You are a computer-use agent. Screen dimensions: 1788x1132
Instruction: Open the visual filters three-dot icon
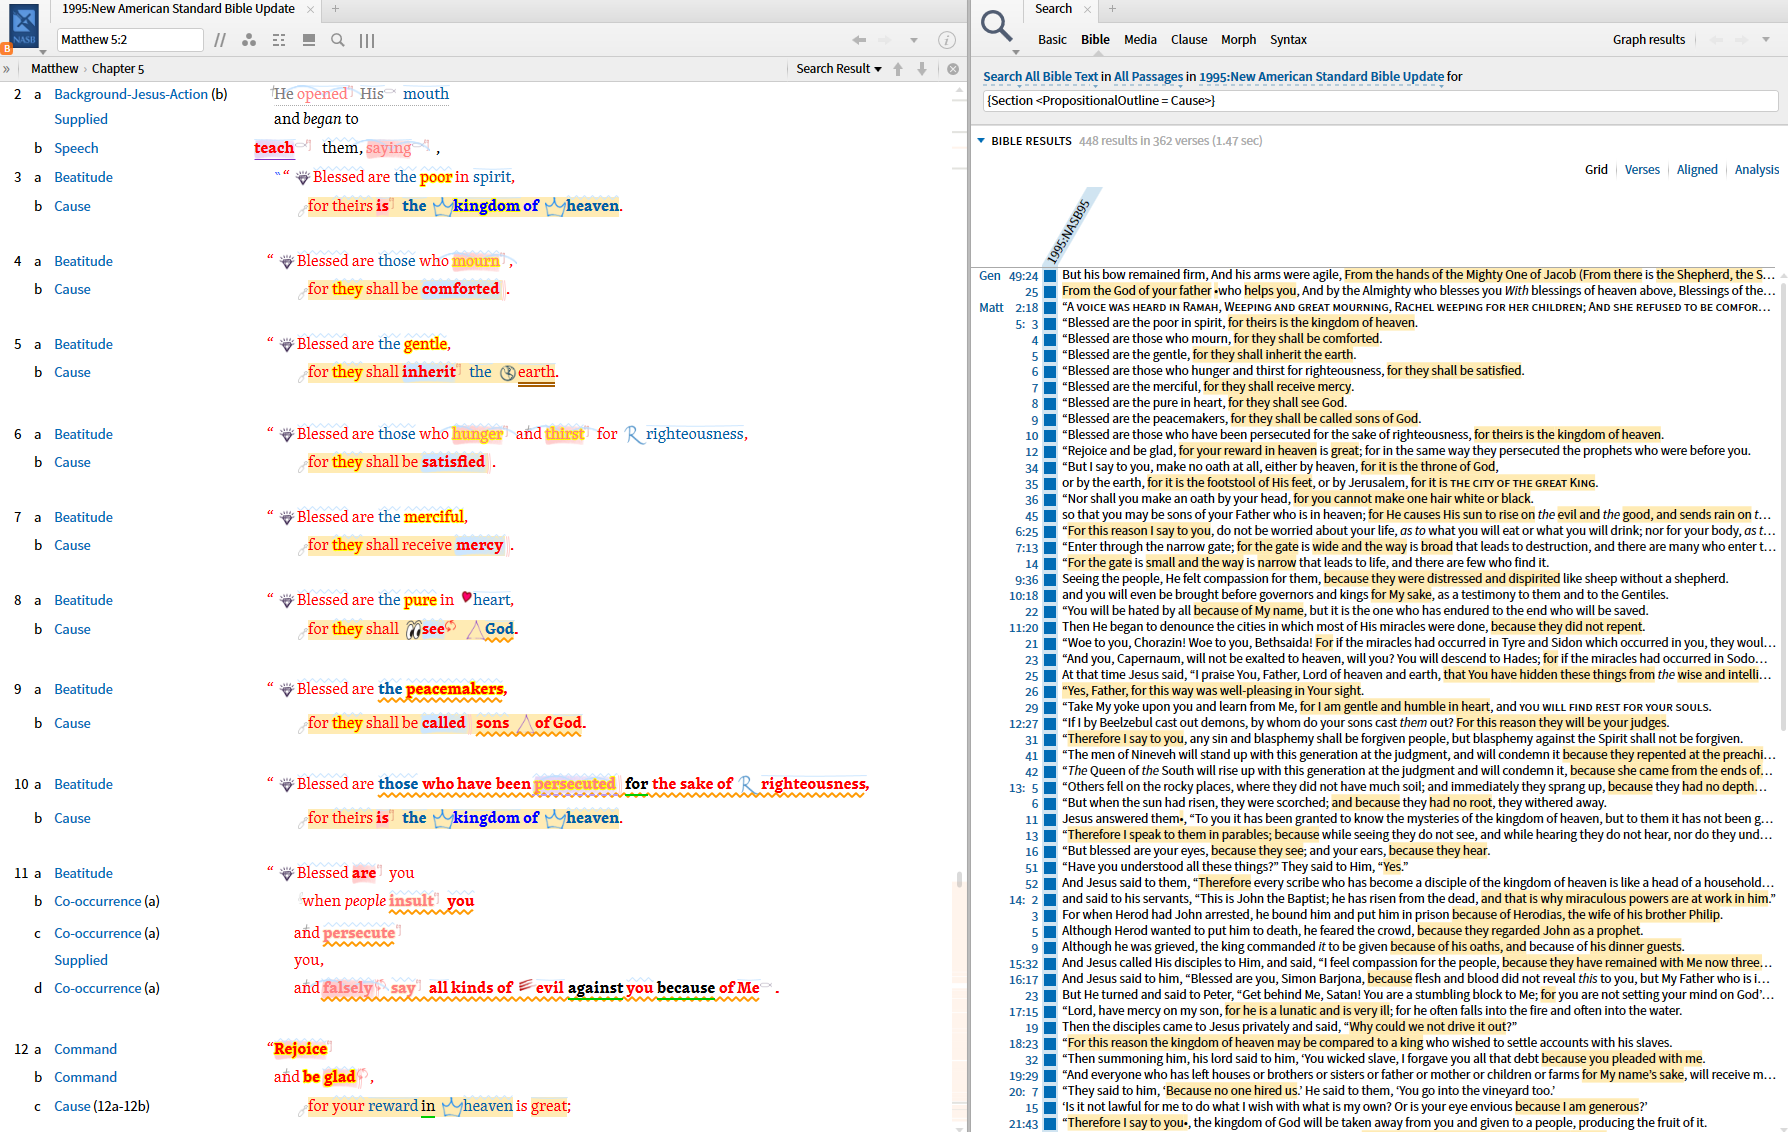pos(249,40)
